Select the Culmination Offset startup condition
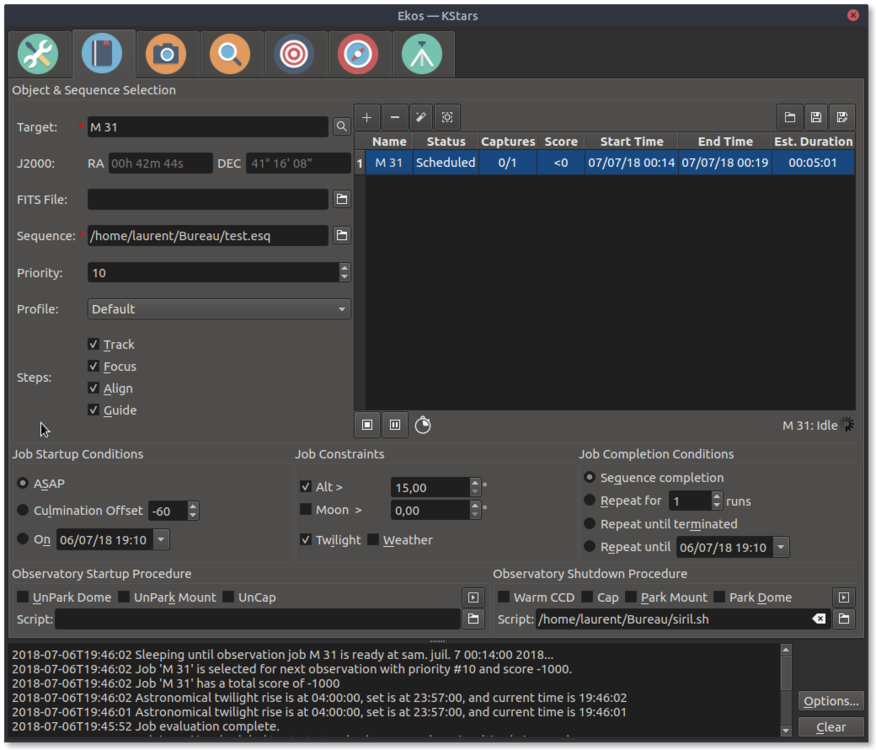The width and height of the screenshot is (876, 750). point(21,510)
